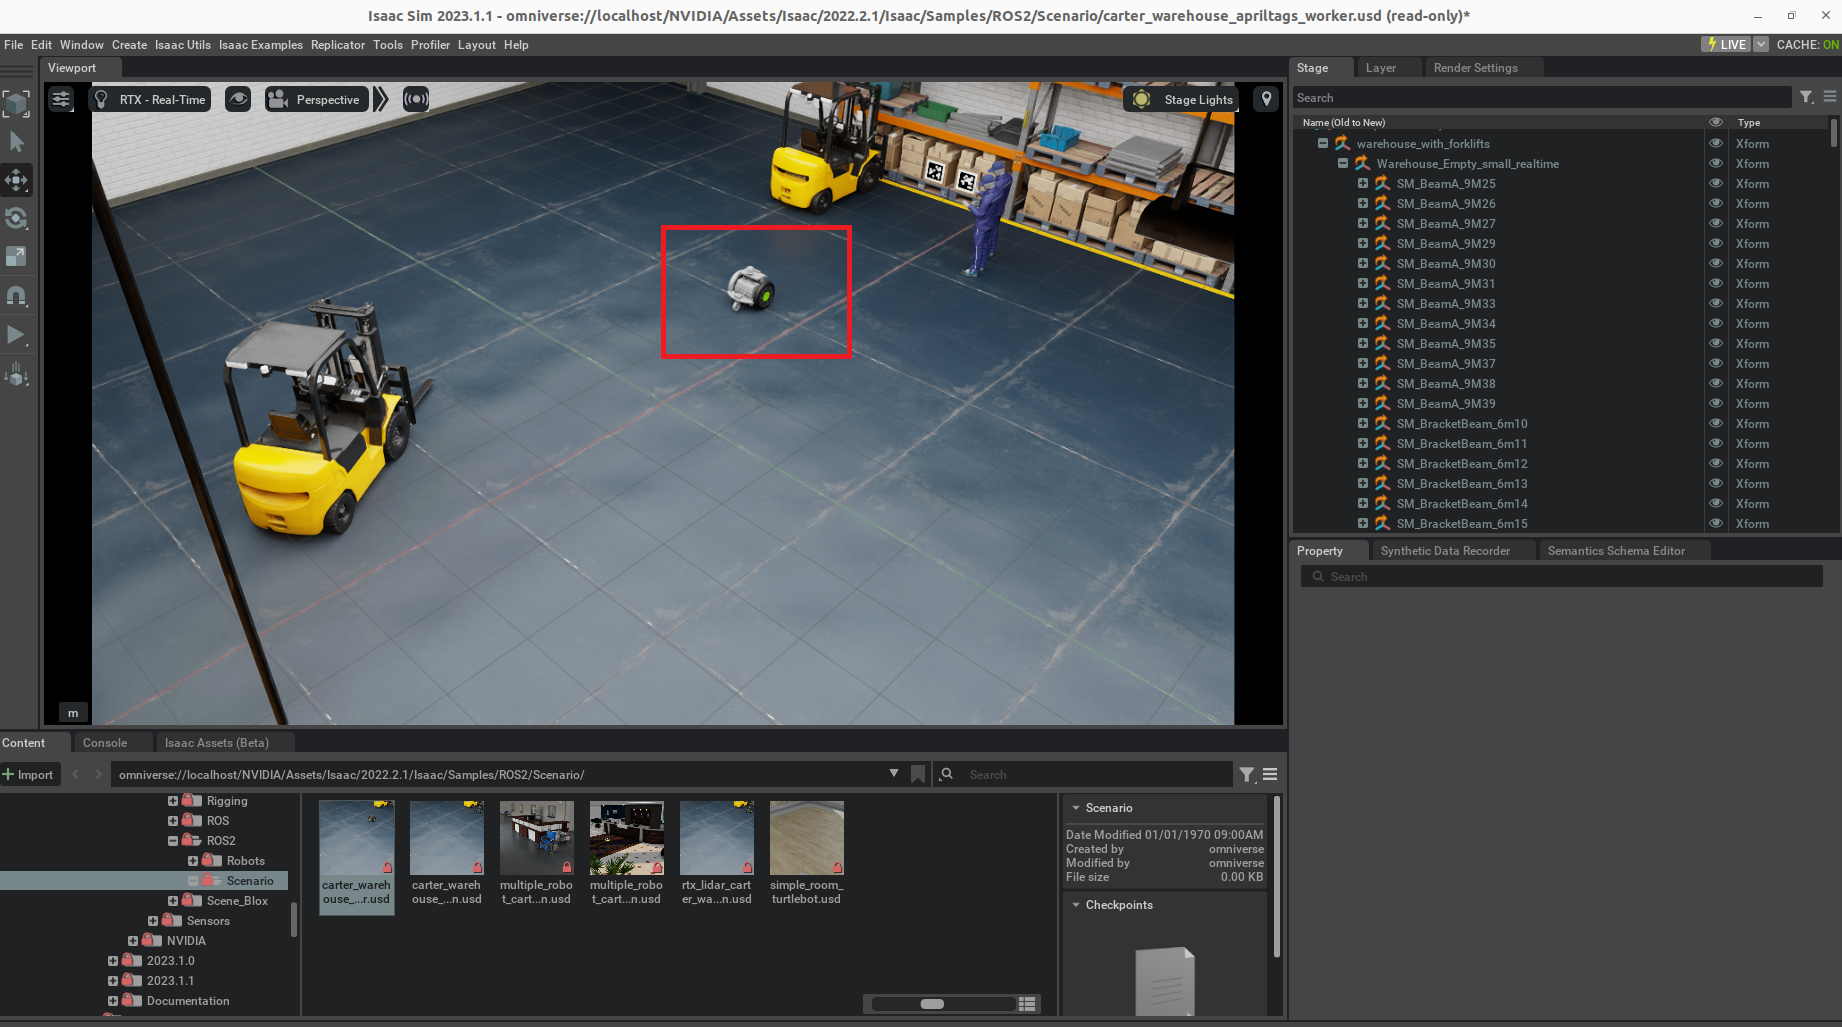Image resolution: width=1842 pixels, height=1027 pixels.
Task: Select the Scale gizmo tool
Action: [16, 257]
